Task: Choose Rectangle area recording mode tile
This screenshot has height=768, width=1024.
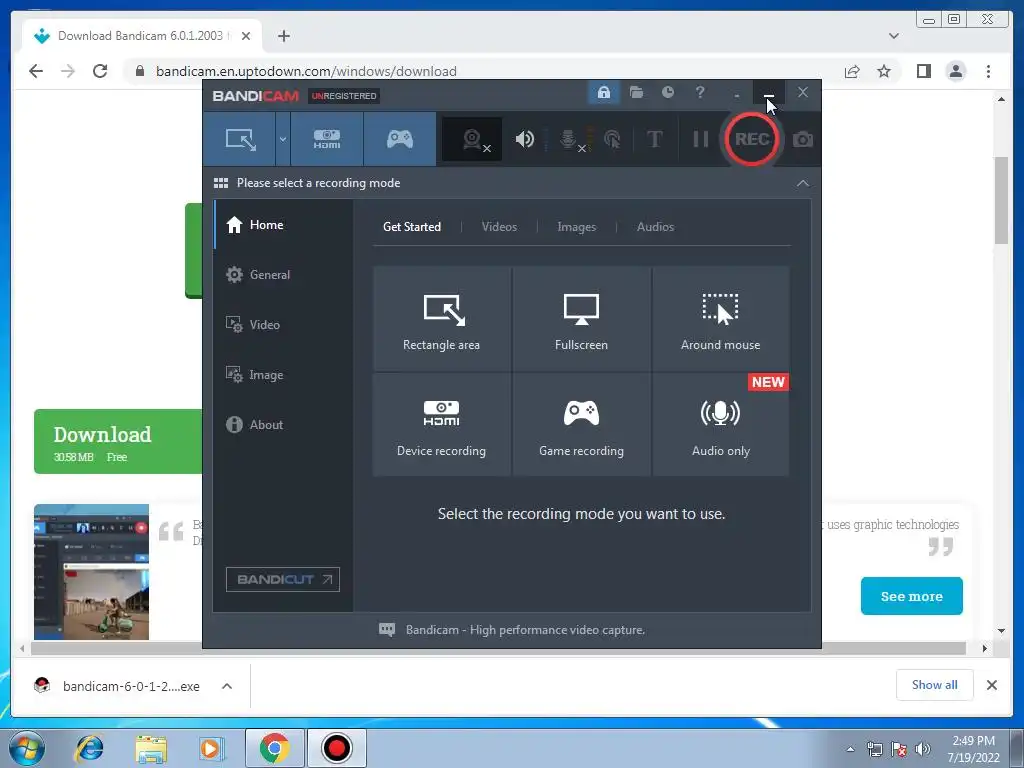Action: coord(441,319)
